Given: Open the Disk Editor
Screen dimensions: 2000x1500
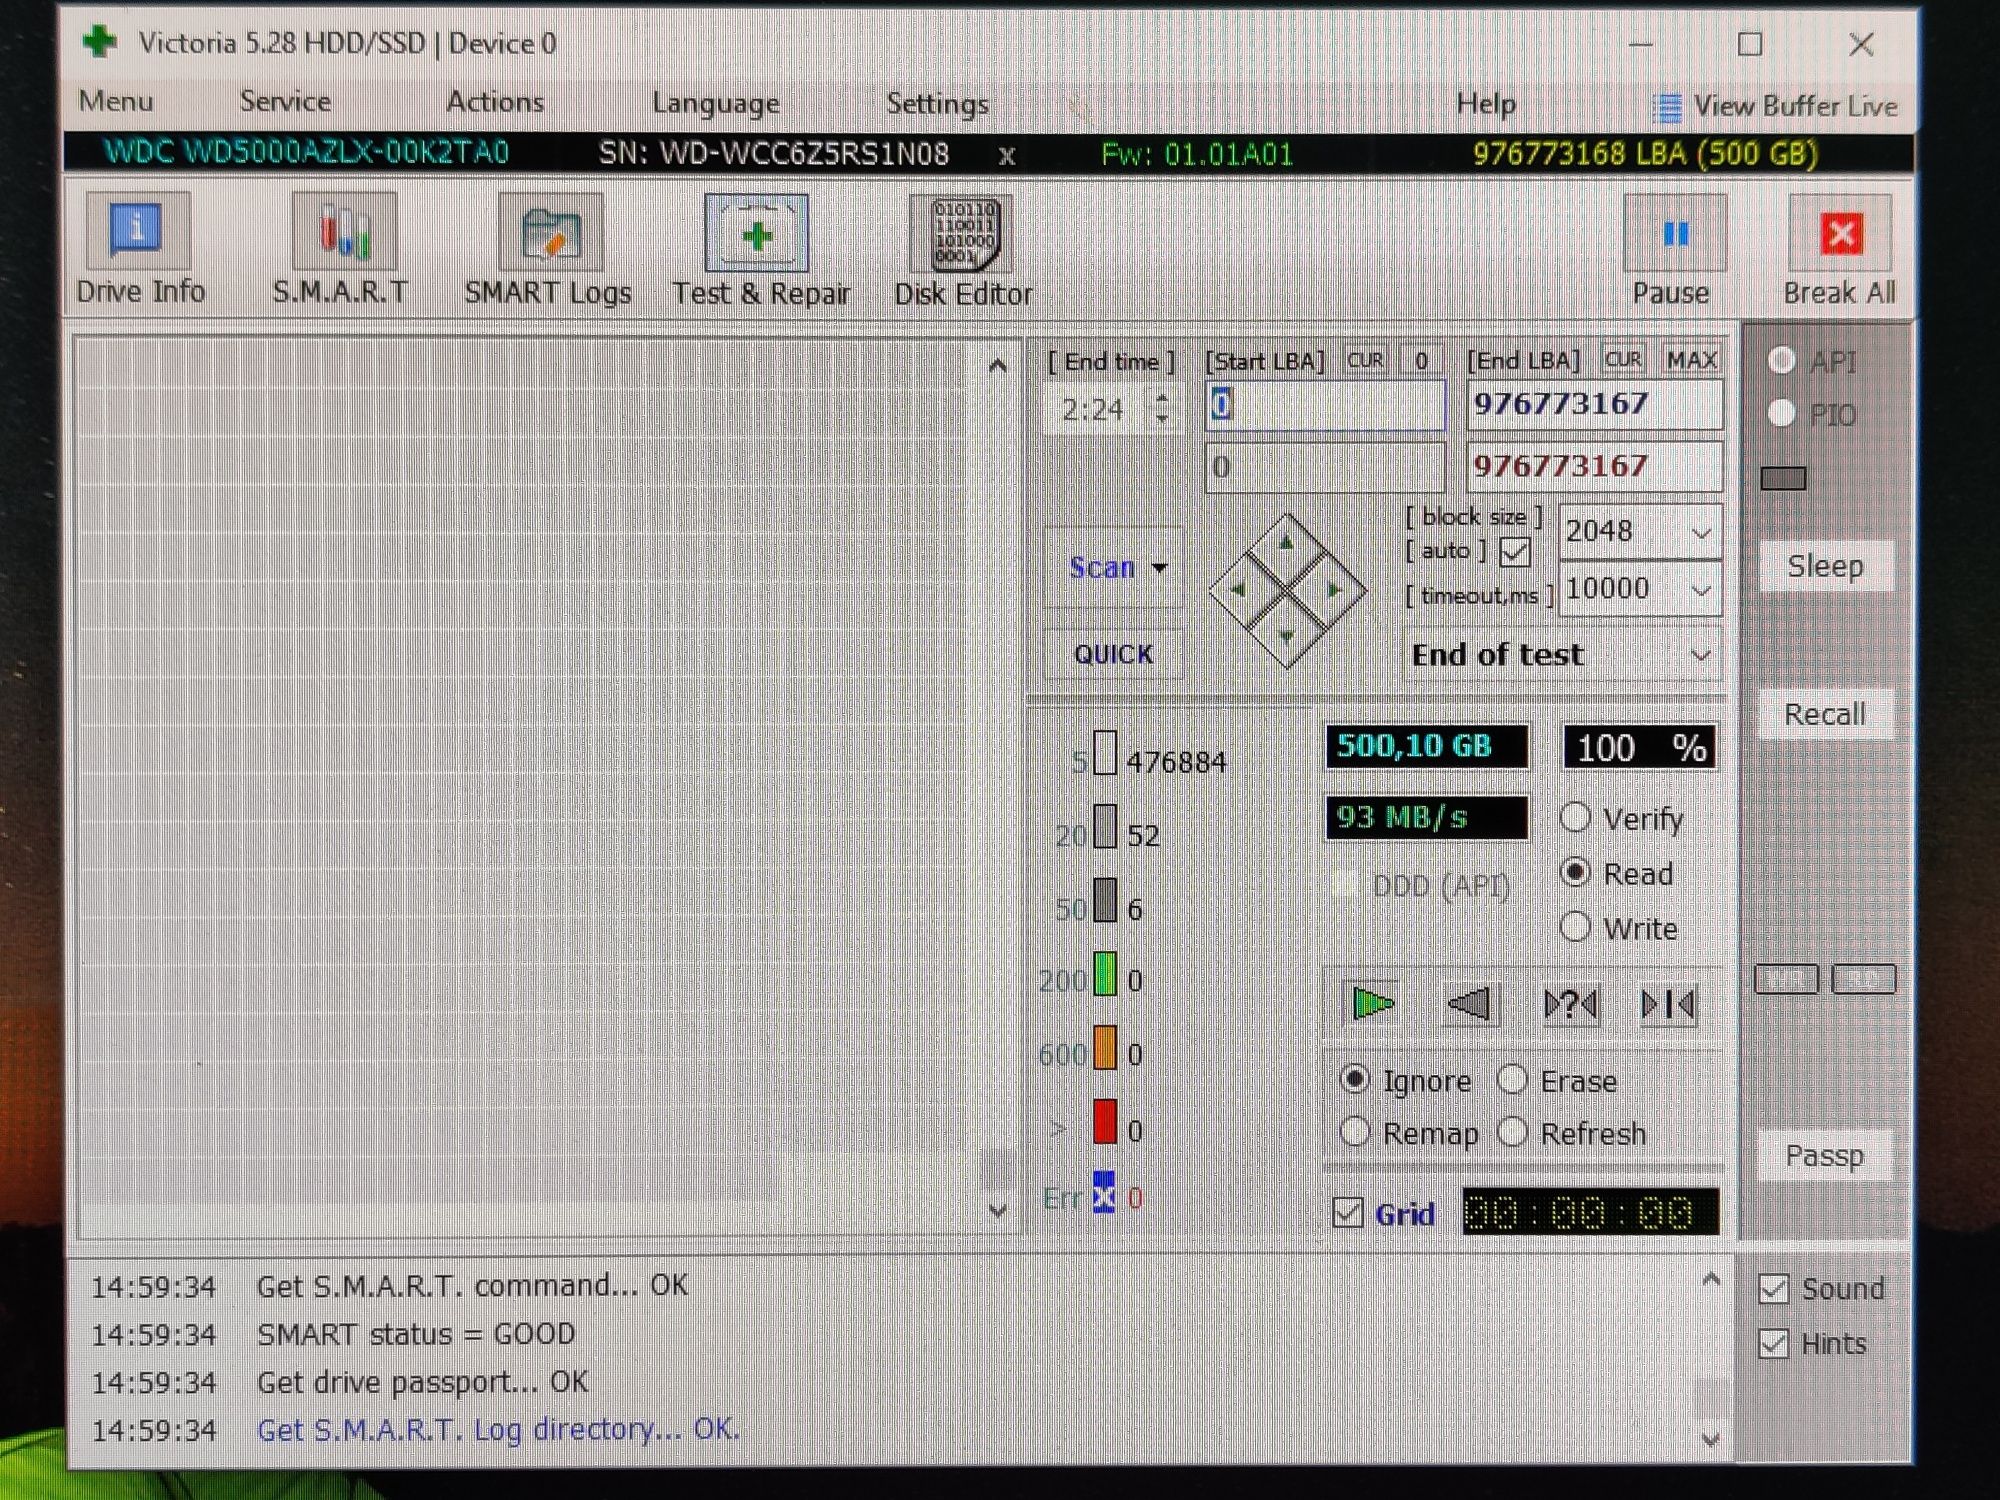Looking at the screenshot, I should pos(962,232).
